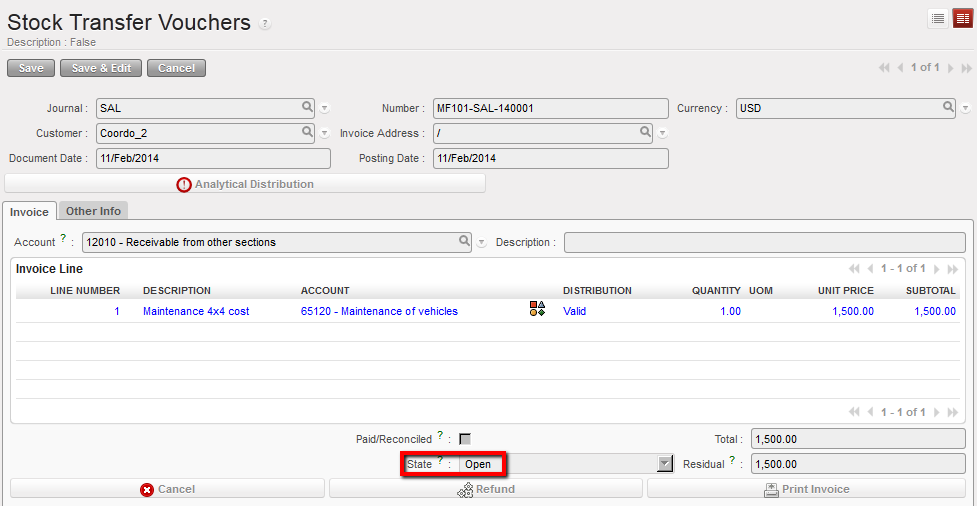
Task: Click distribution icon on invoice line
Action: [537, 310]
